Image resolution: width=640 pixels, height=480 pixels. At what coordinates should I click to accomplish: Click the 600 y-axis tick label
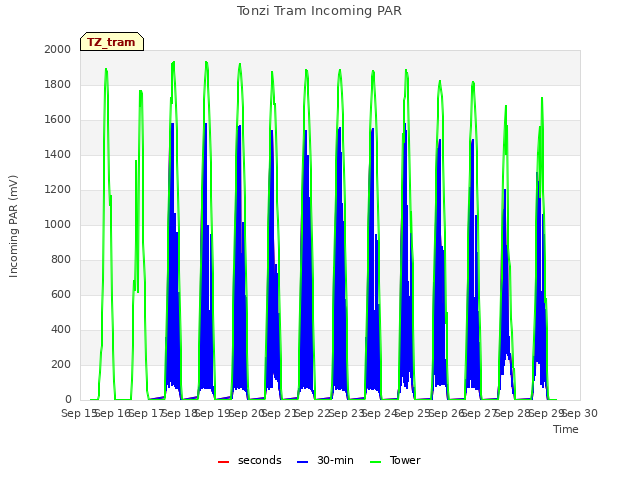61,294
